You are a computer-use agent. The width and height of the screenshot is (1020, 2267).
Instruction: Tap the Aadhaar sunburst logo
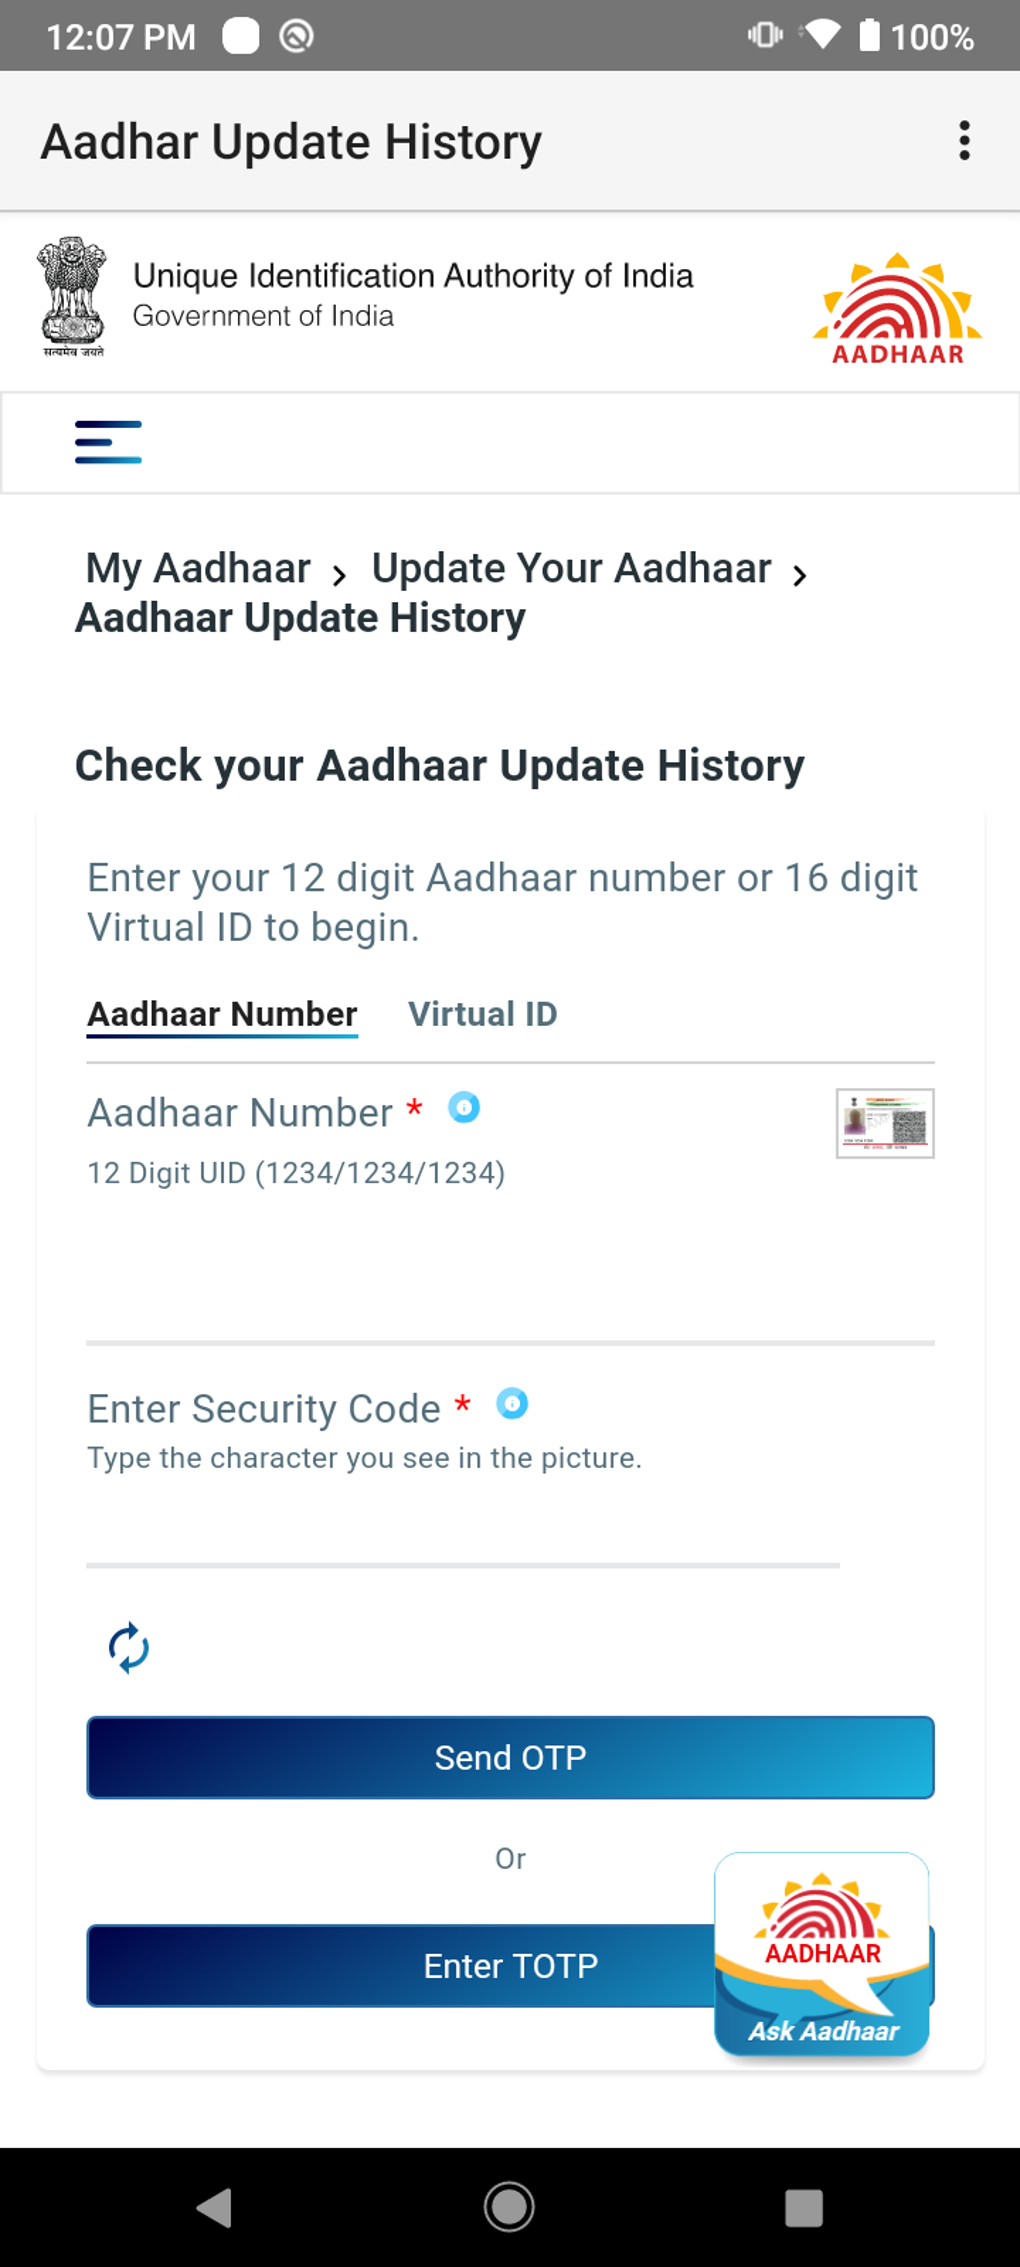(x=897, y=308)
